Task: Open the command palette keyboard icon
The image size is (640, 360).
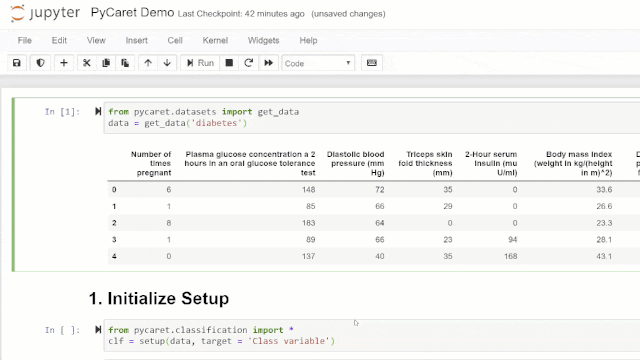Action: 372,63
